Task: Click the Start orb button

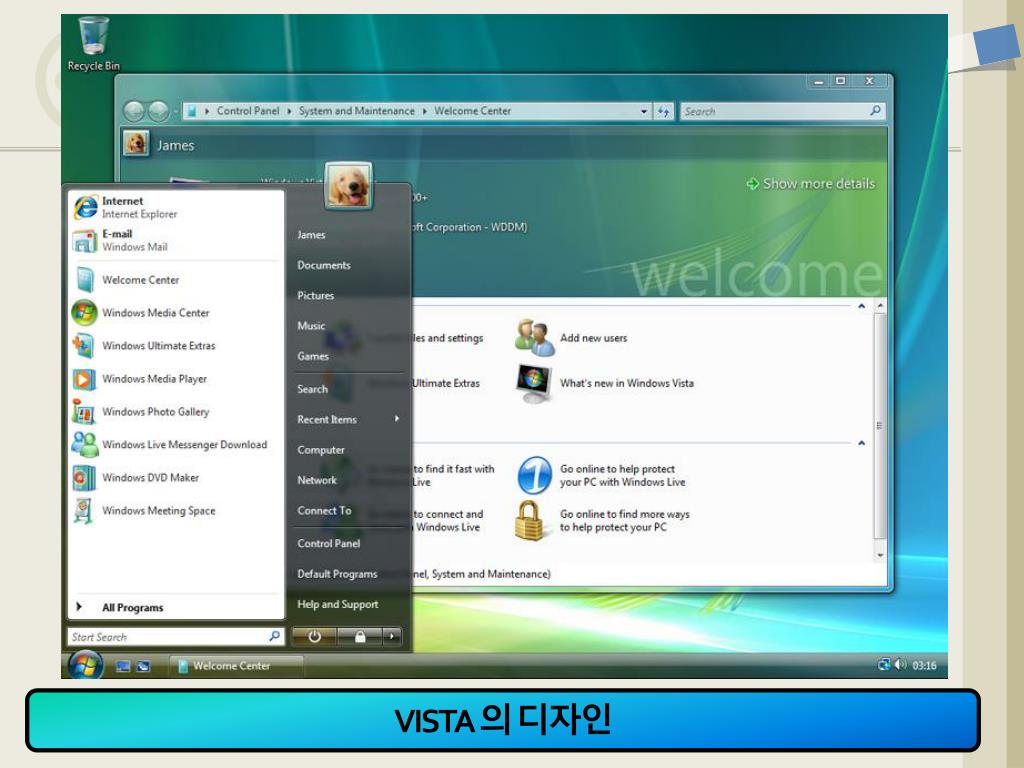Action: coord(86,665)
